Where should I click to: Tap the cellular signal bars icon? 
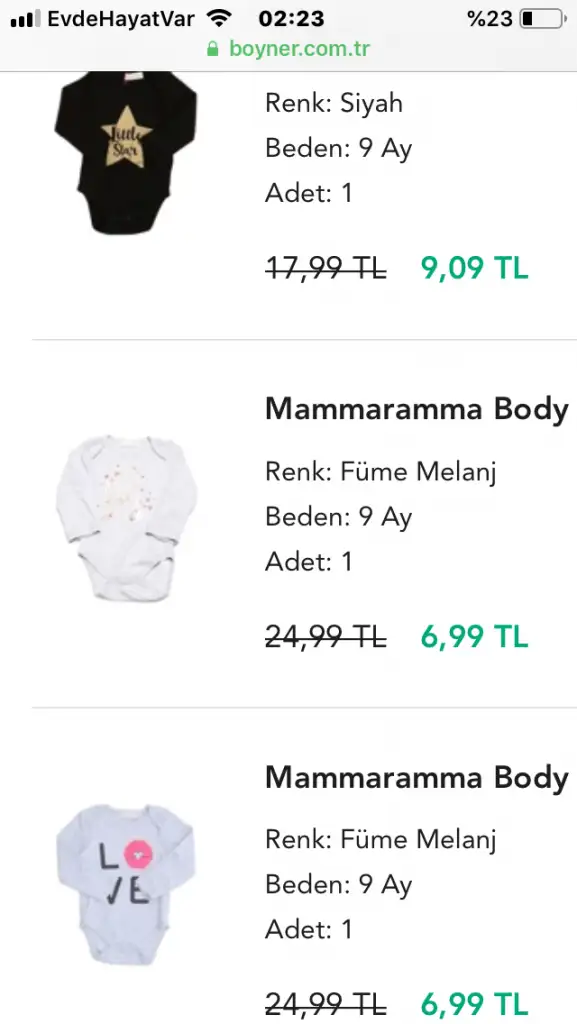[x=25, y=19]
